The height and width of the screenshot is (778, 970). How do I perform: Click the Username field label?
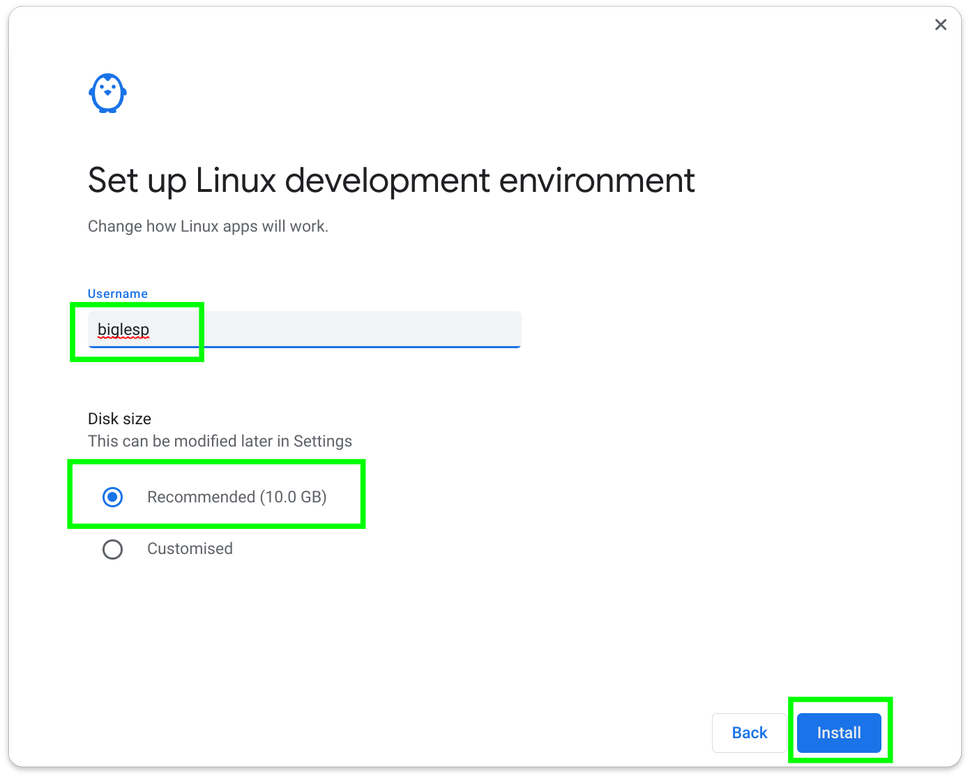tap(117, 293)
